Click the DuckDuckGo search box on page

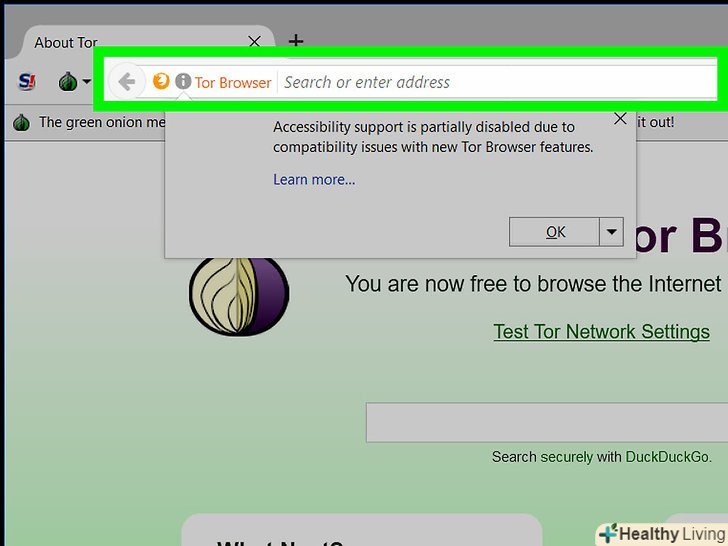[546, 422]
